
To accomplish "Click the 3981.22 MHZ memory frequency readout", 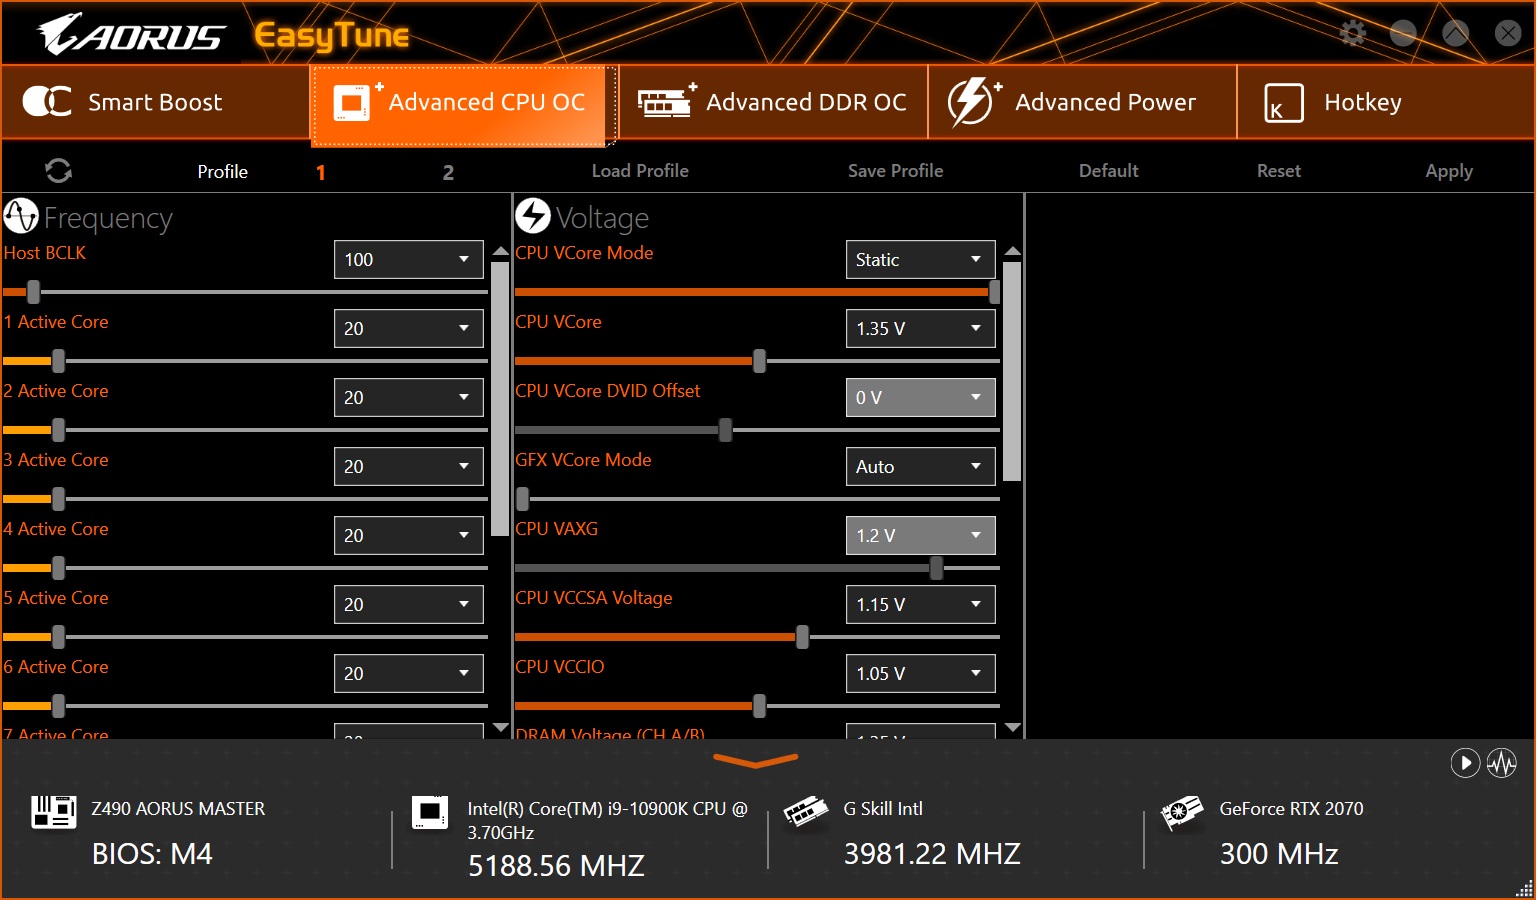I will click(x=932, y=854).
